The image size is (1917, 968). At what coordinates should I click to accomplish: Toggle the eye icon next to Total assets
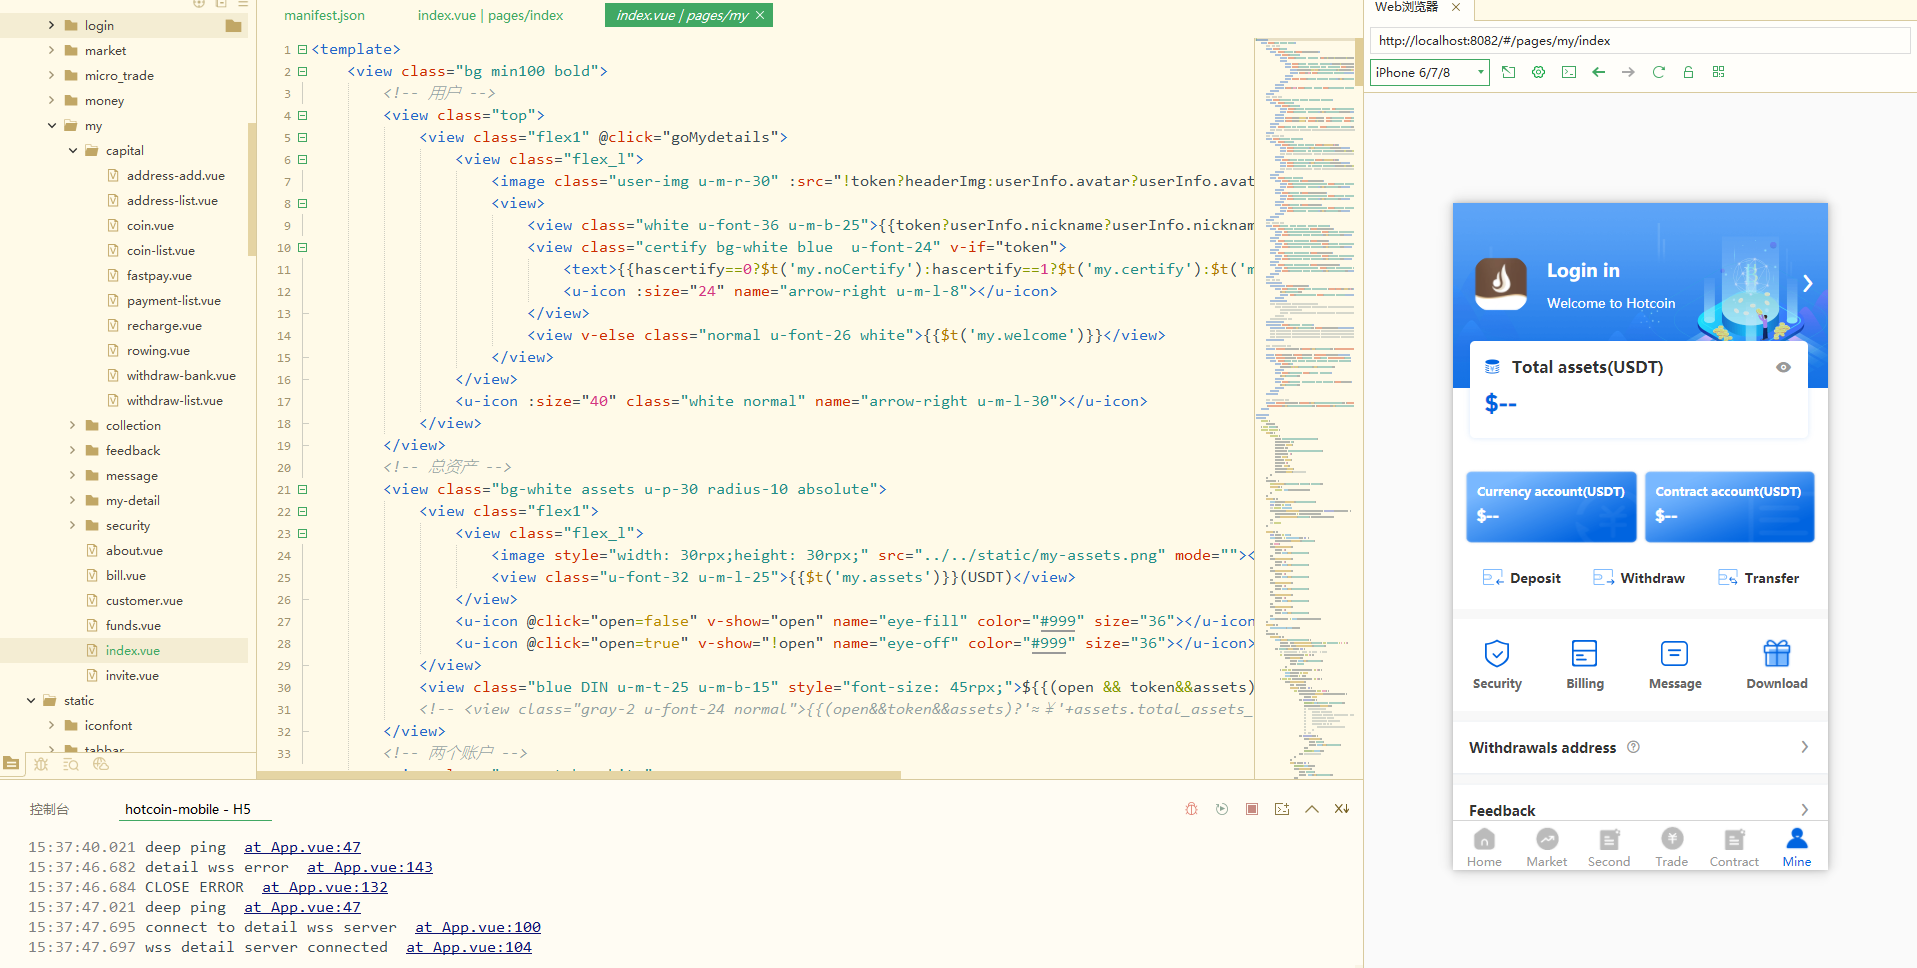(1782, 368)
